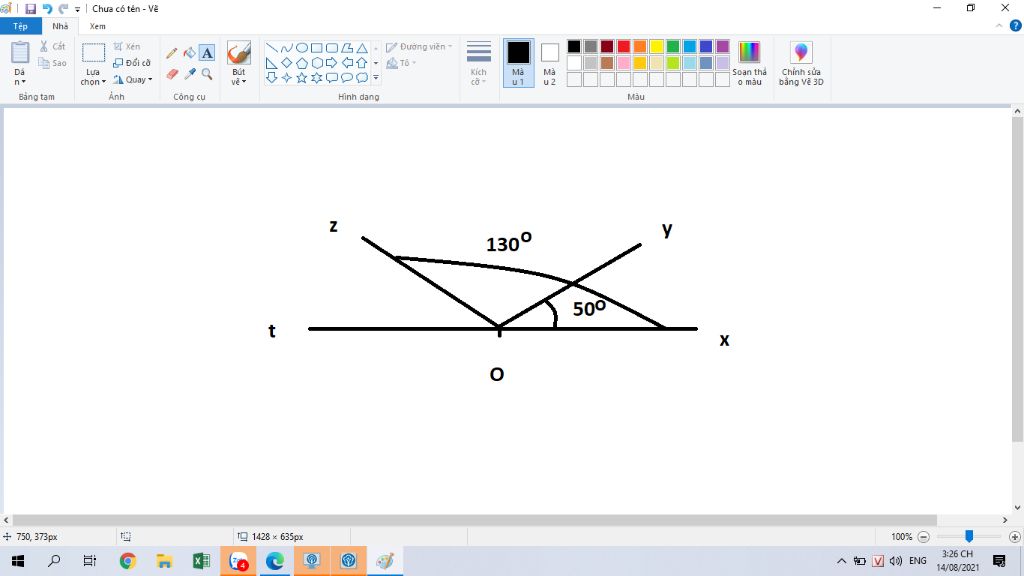
Task: Choose the Polygon shape
Action: 347,48
